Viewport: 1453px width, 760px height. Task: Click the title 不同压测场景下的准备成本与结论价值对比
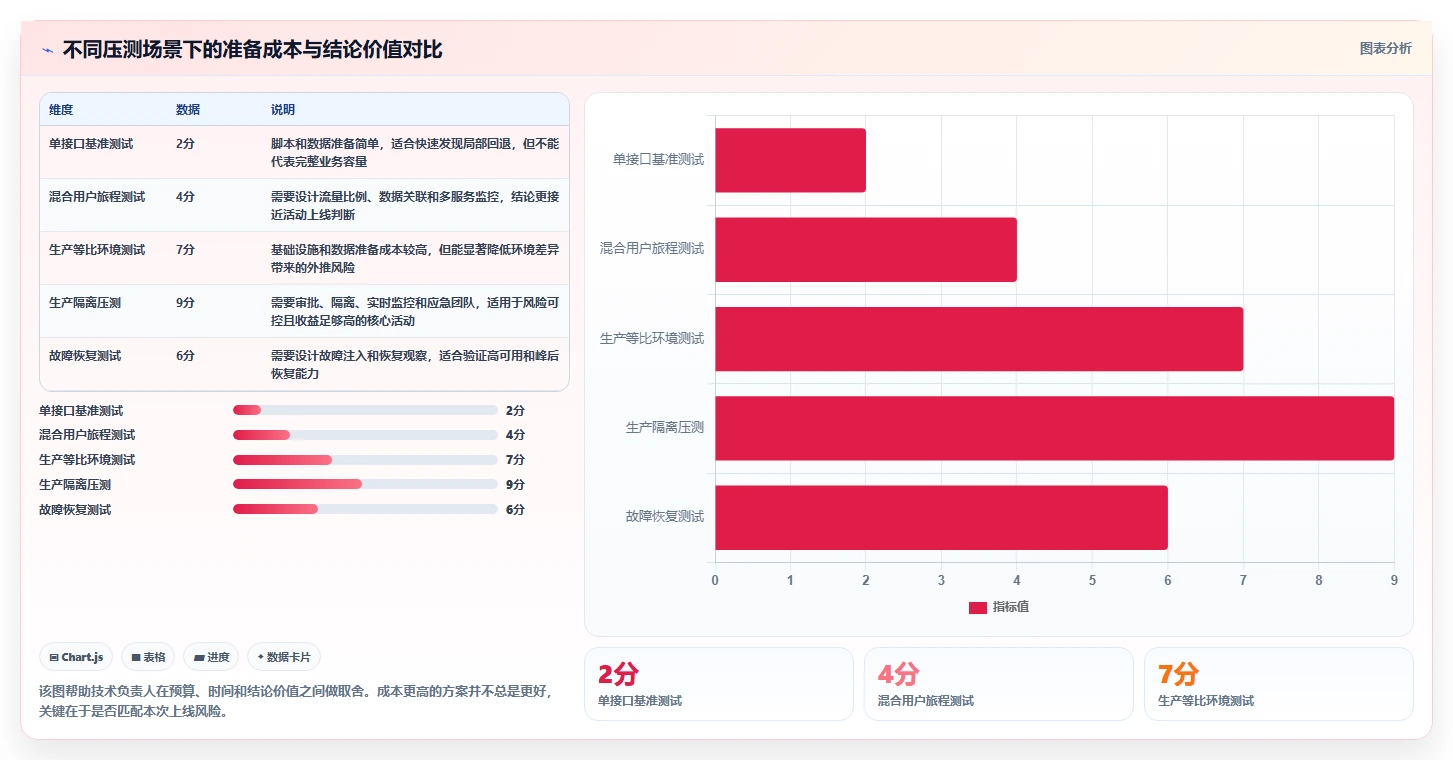tap(253, 50)
